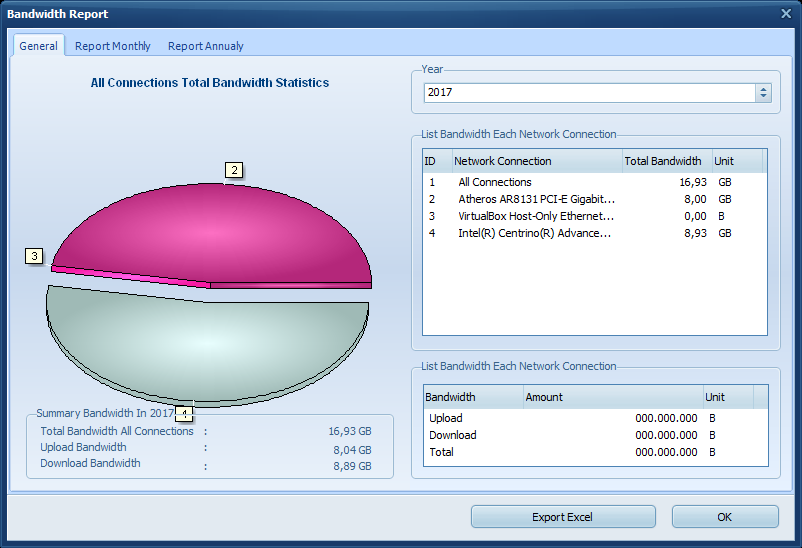The width and height of the screenshot is (802, 548).
Task: Click the 16,93 GB summary total value
Action: 350,431
